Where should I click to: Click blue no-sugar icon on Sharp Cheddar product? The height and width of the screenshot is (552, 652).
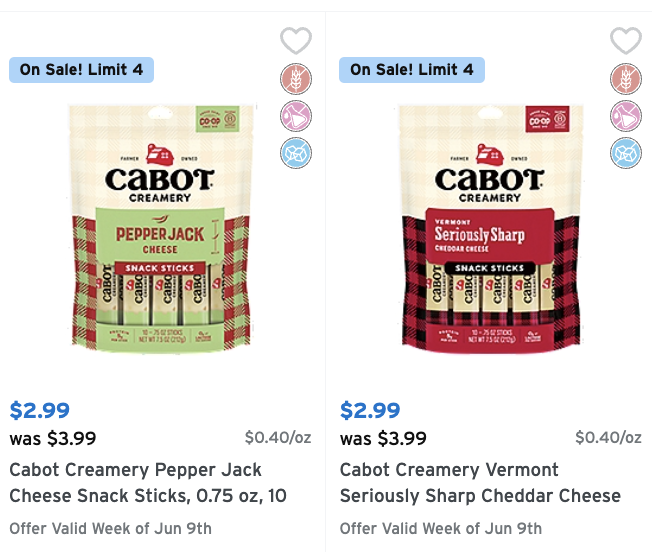(x=626, y=153)
